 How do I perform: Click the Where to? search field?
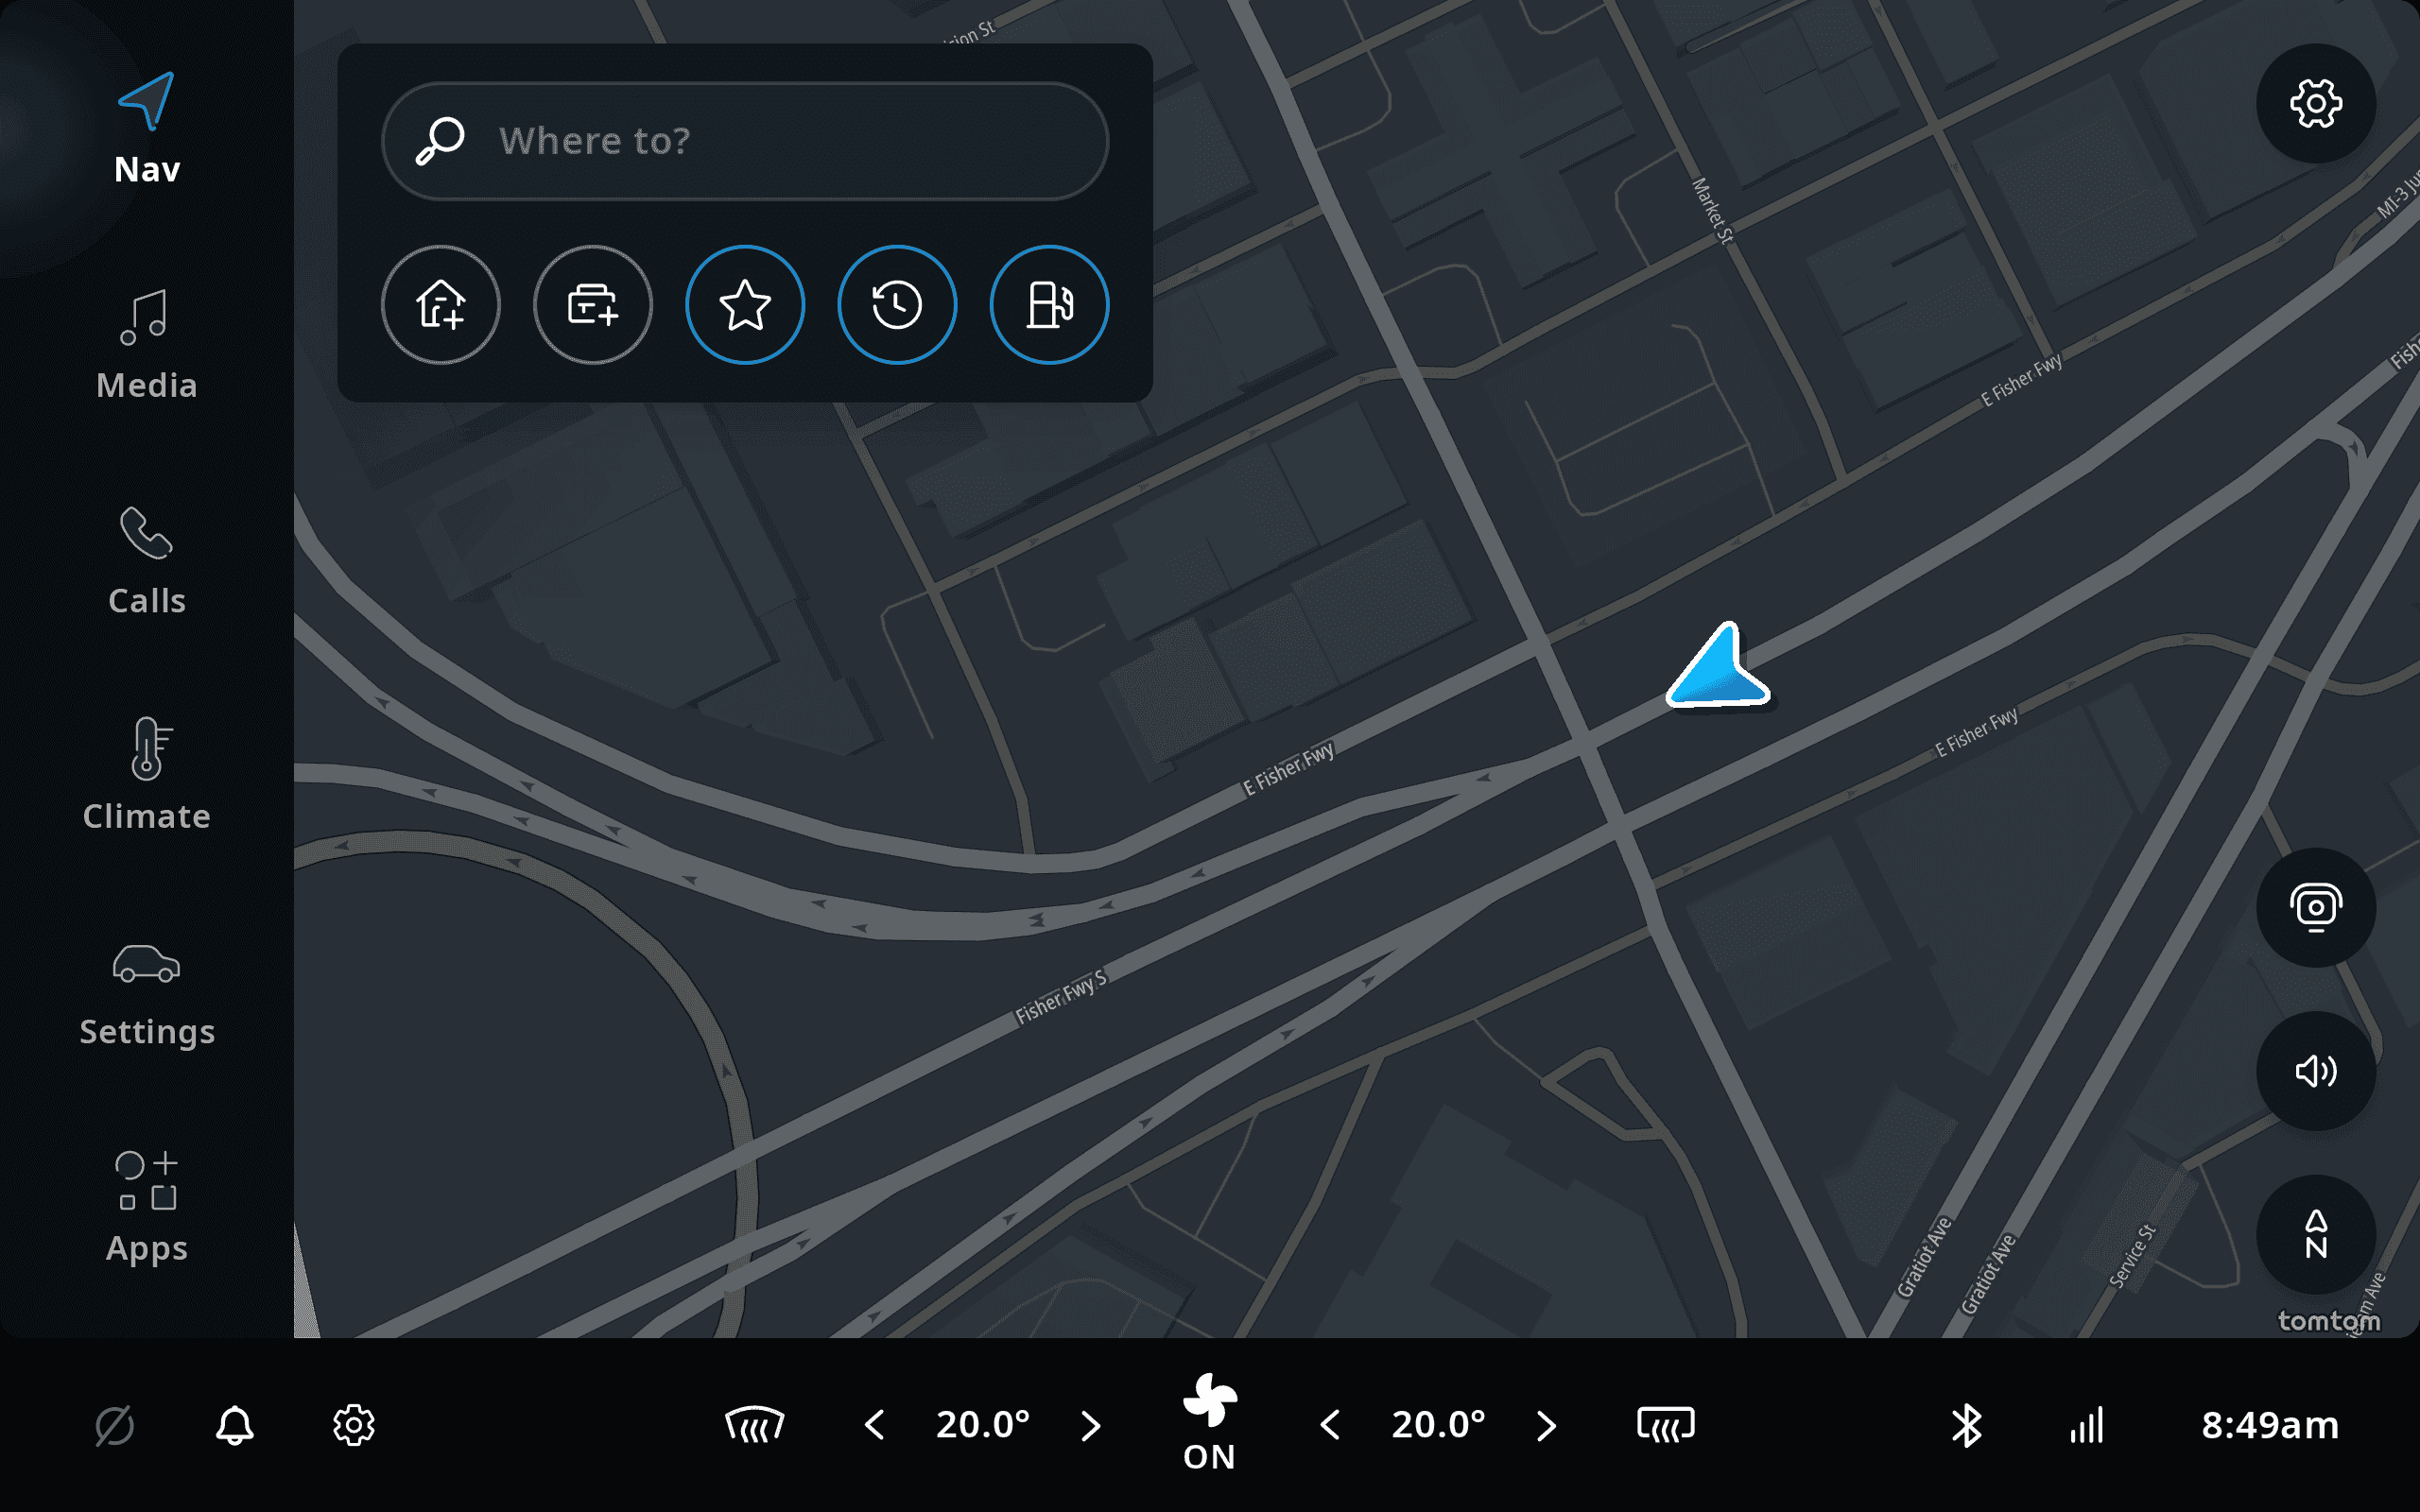point(745,141)
